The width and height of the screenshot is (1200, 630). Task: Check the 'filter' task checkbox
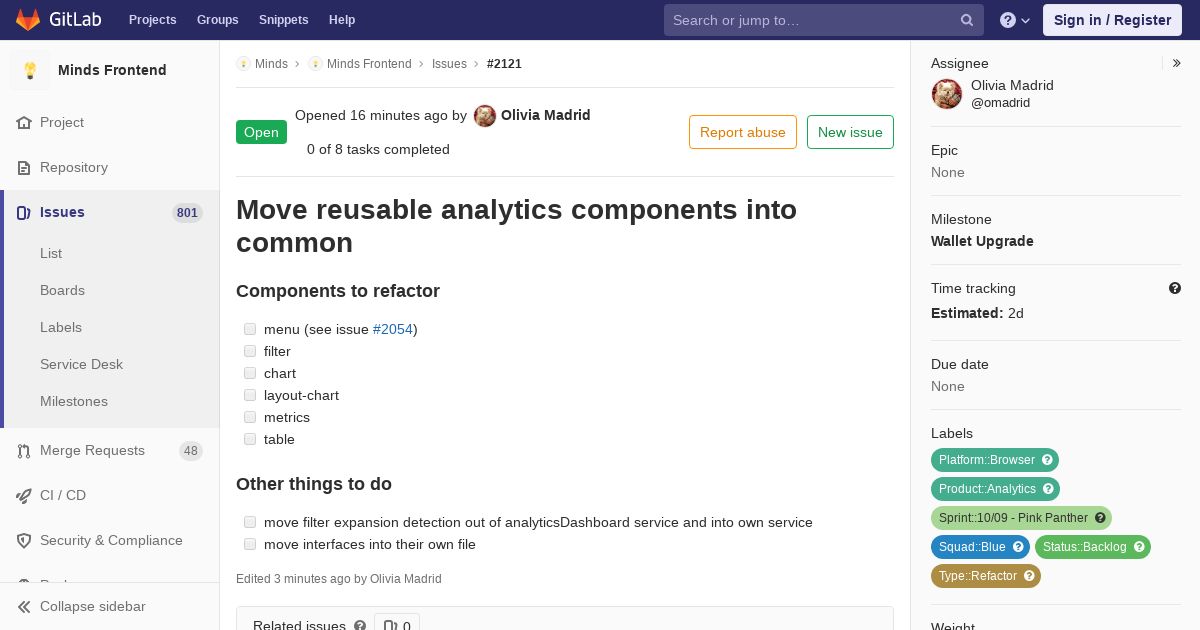250,351
